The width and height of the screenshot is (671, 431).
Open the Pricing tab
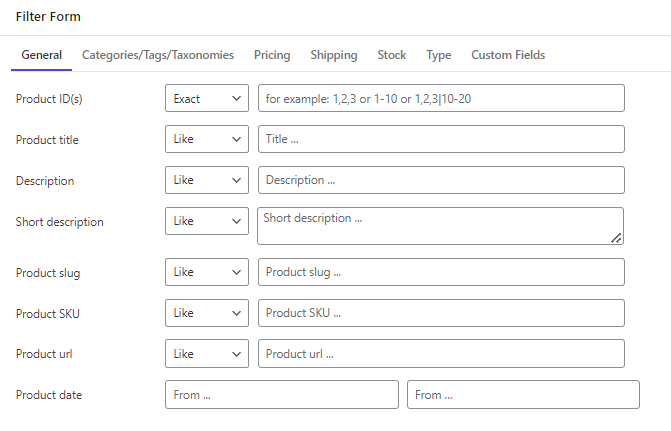point(272,55)
